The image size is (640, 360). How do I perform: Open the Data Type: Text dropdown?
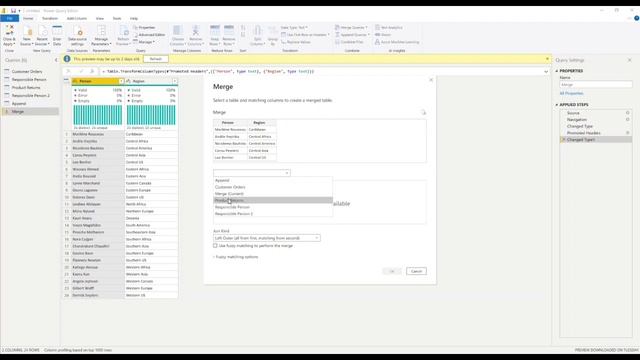[294, 27]
